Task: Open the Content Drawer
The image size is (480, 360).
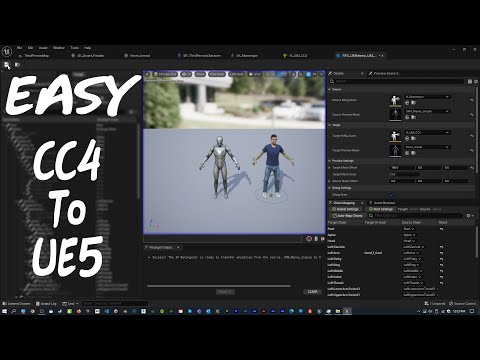Action: [x=16, y=304]
